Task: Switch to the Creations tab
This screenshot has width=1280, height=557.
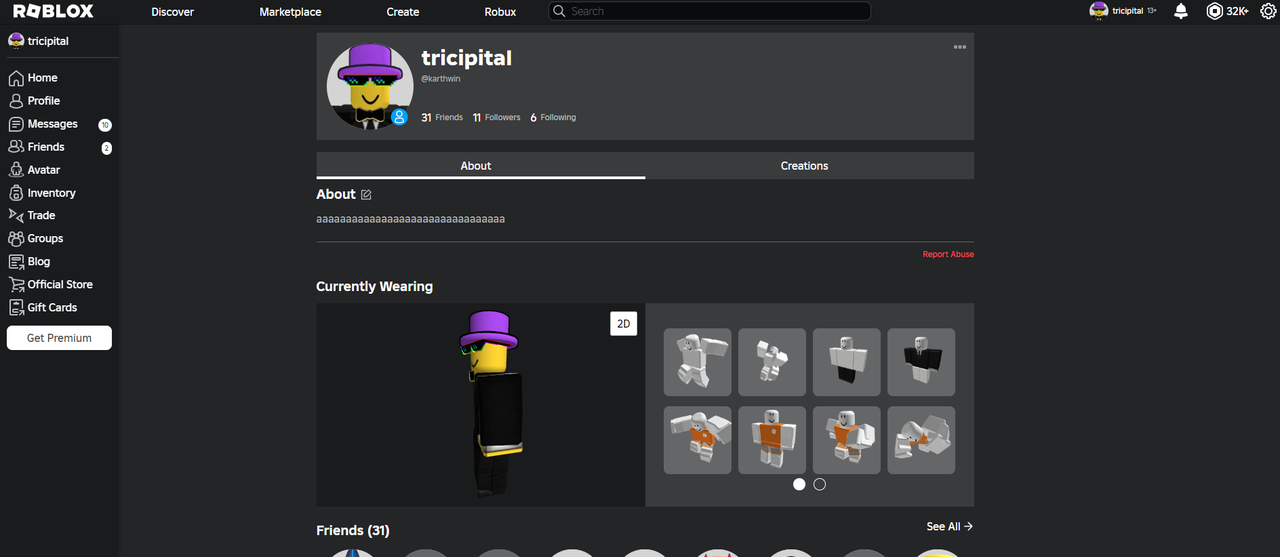Action: point(809,165)
